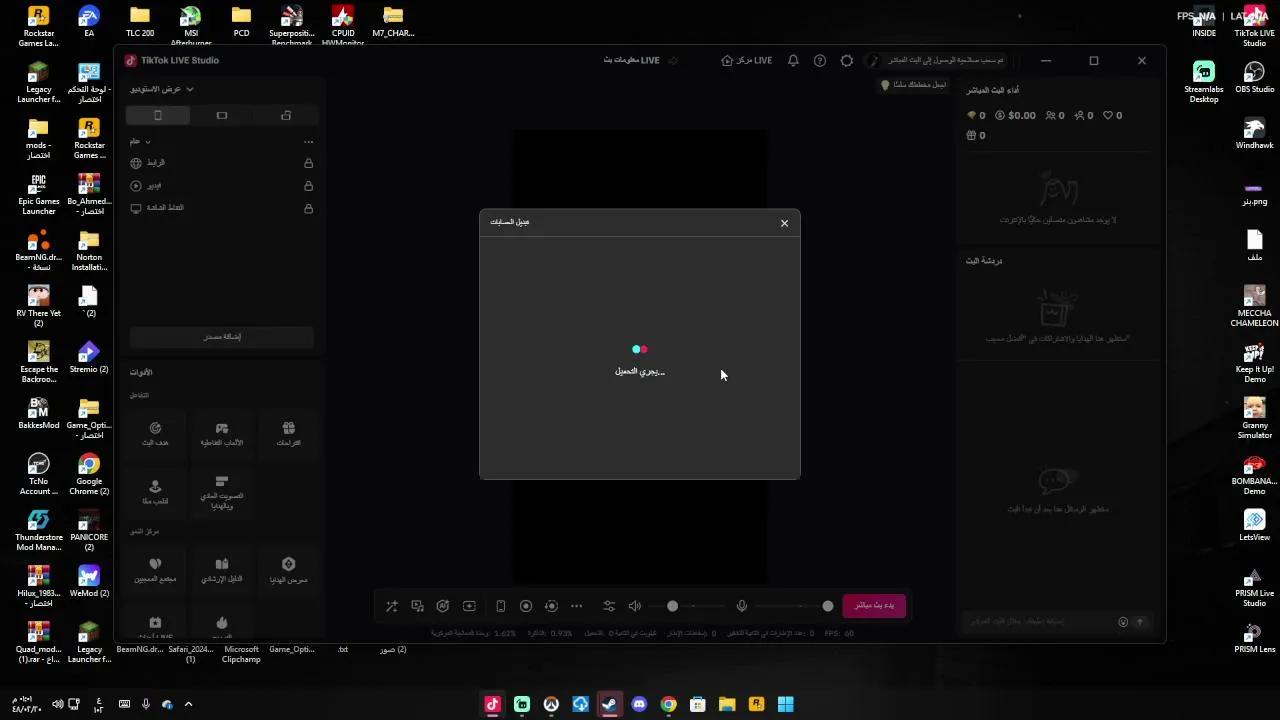Close the loading dialog with the X
Viewport: 1280px width, 720px height.
(x=784, y=223)
